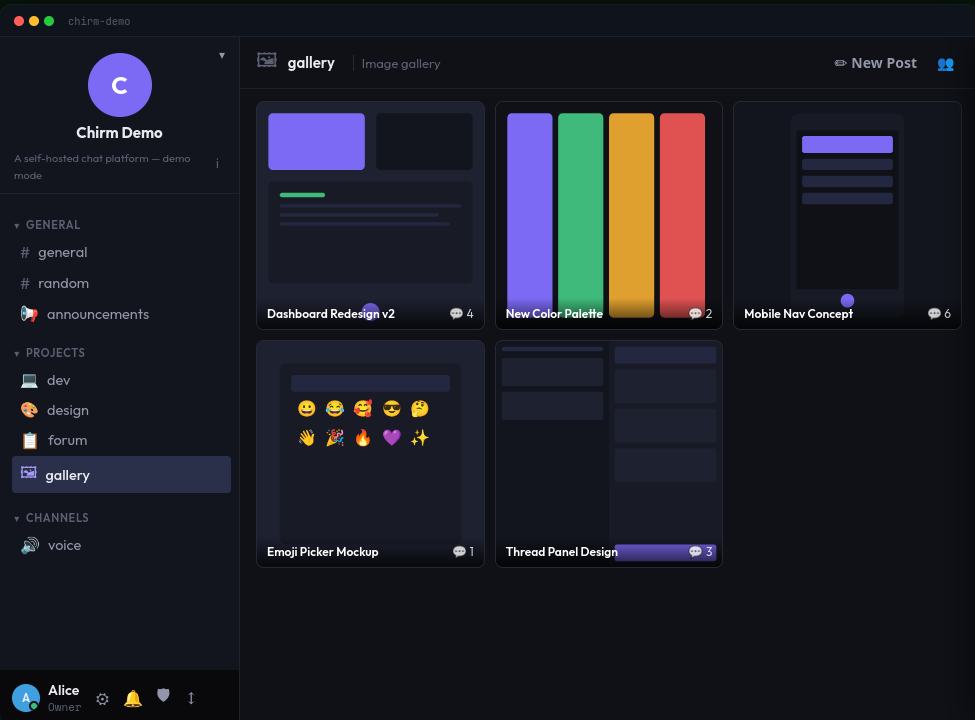The image size is (975, 720).
Task: Open the New Color Palette post
Action: (x=608, y=215)
